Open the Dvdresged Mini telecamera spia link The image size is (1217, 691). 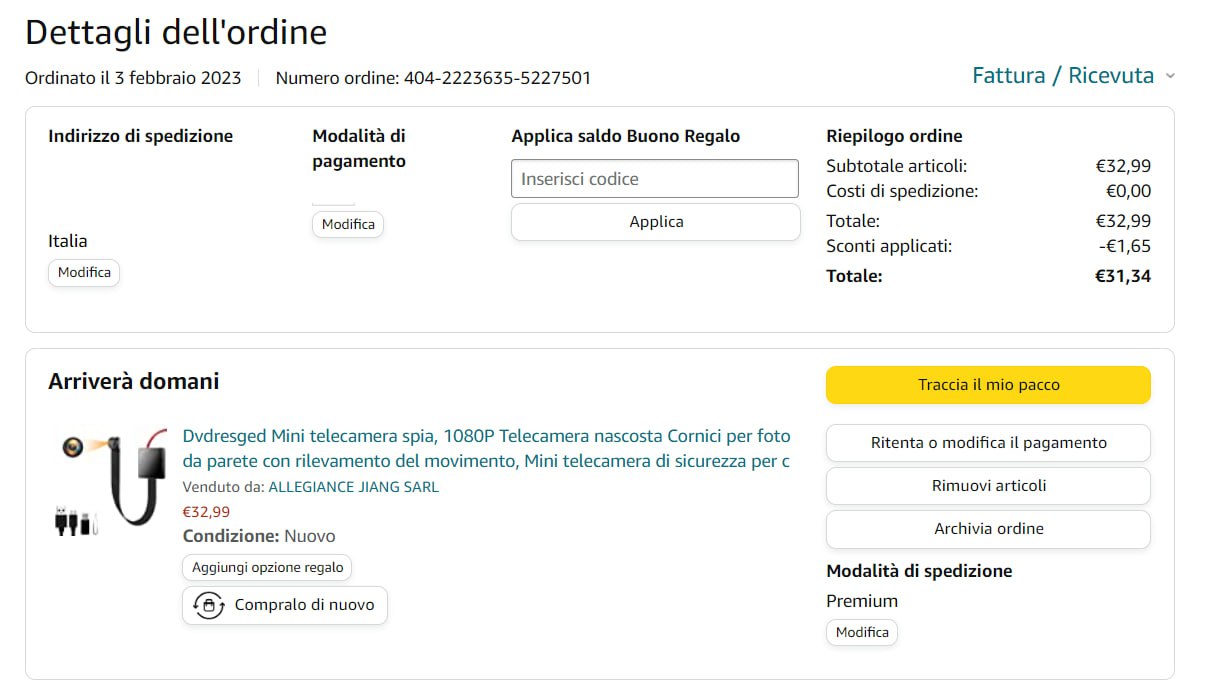(x=486, y=448)
